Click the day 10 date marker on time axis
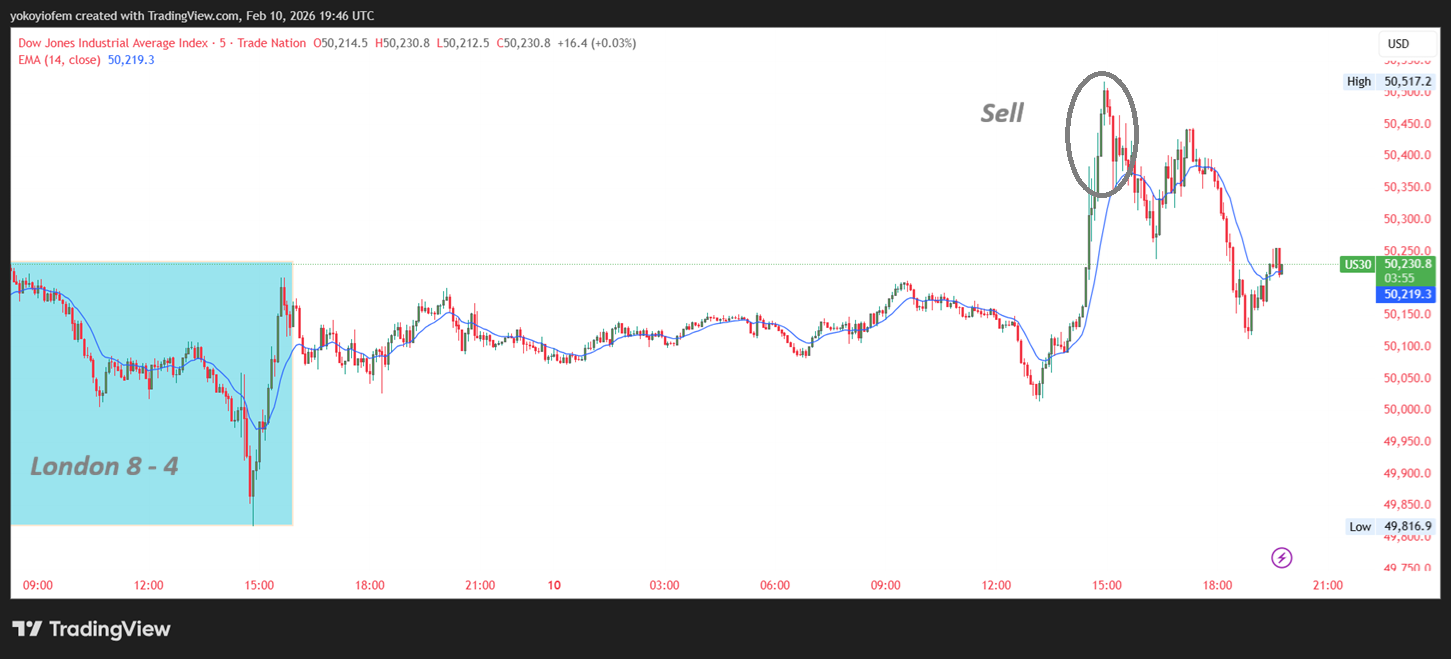The image size is (1451, 659). [554, 585]
